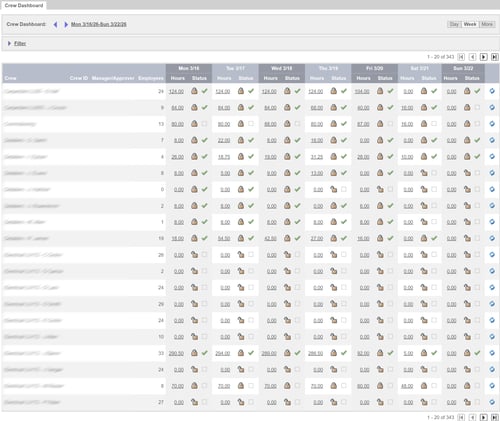Open 124.00 hours link for Mon 3/16
The height and width of the screenshot is (421, 500).
(176, 91)
